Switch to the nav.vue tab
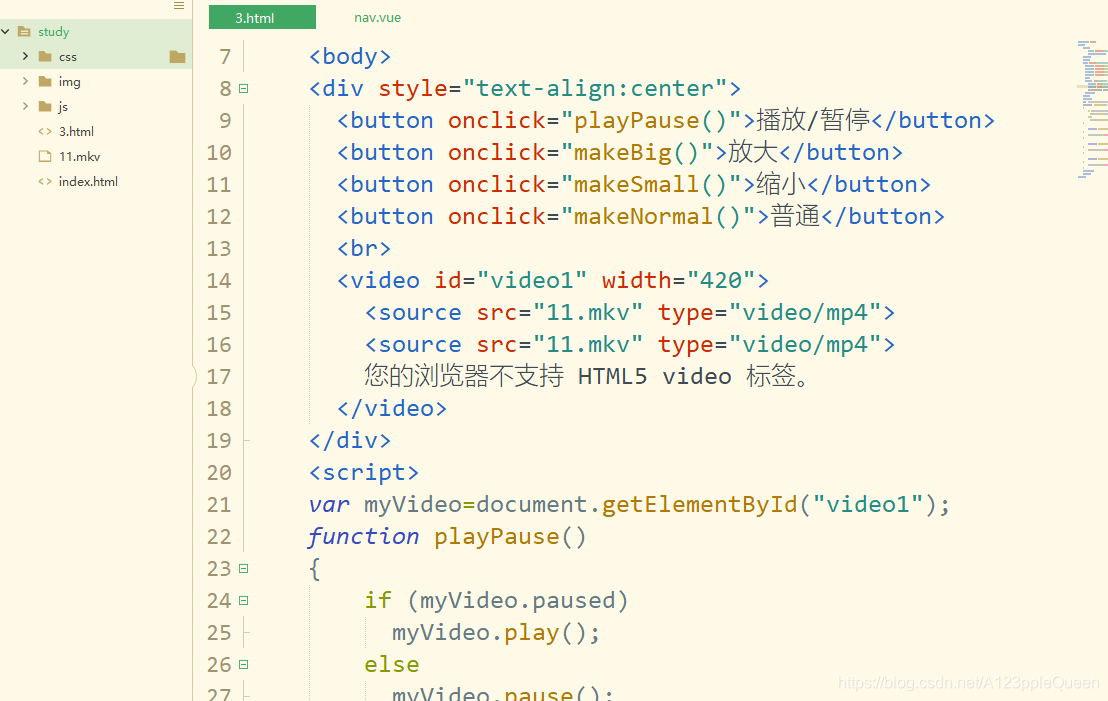This screenshot has width=1108, height=701. [377, 17]
